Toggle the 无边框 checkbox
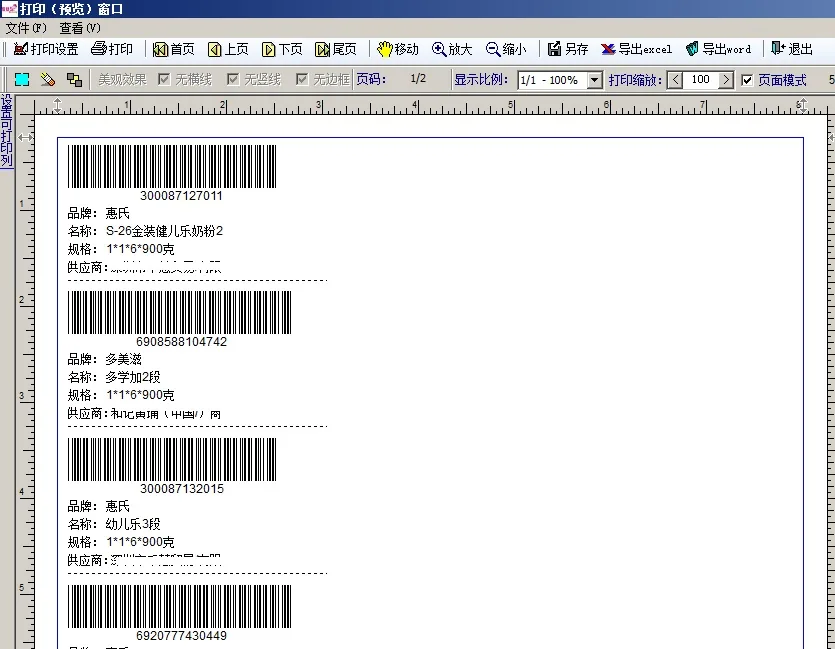Image resolution: width=835 pixels, height=649 pixels. coord(302,79)
